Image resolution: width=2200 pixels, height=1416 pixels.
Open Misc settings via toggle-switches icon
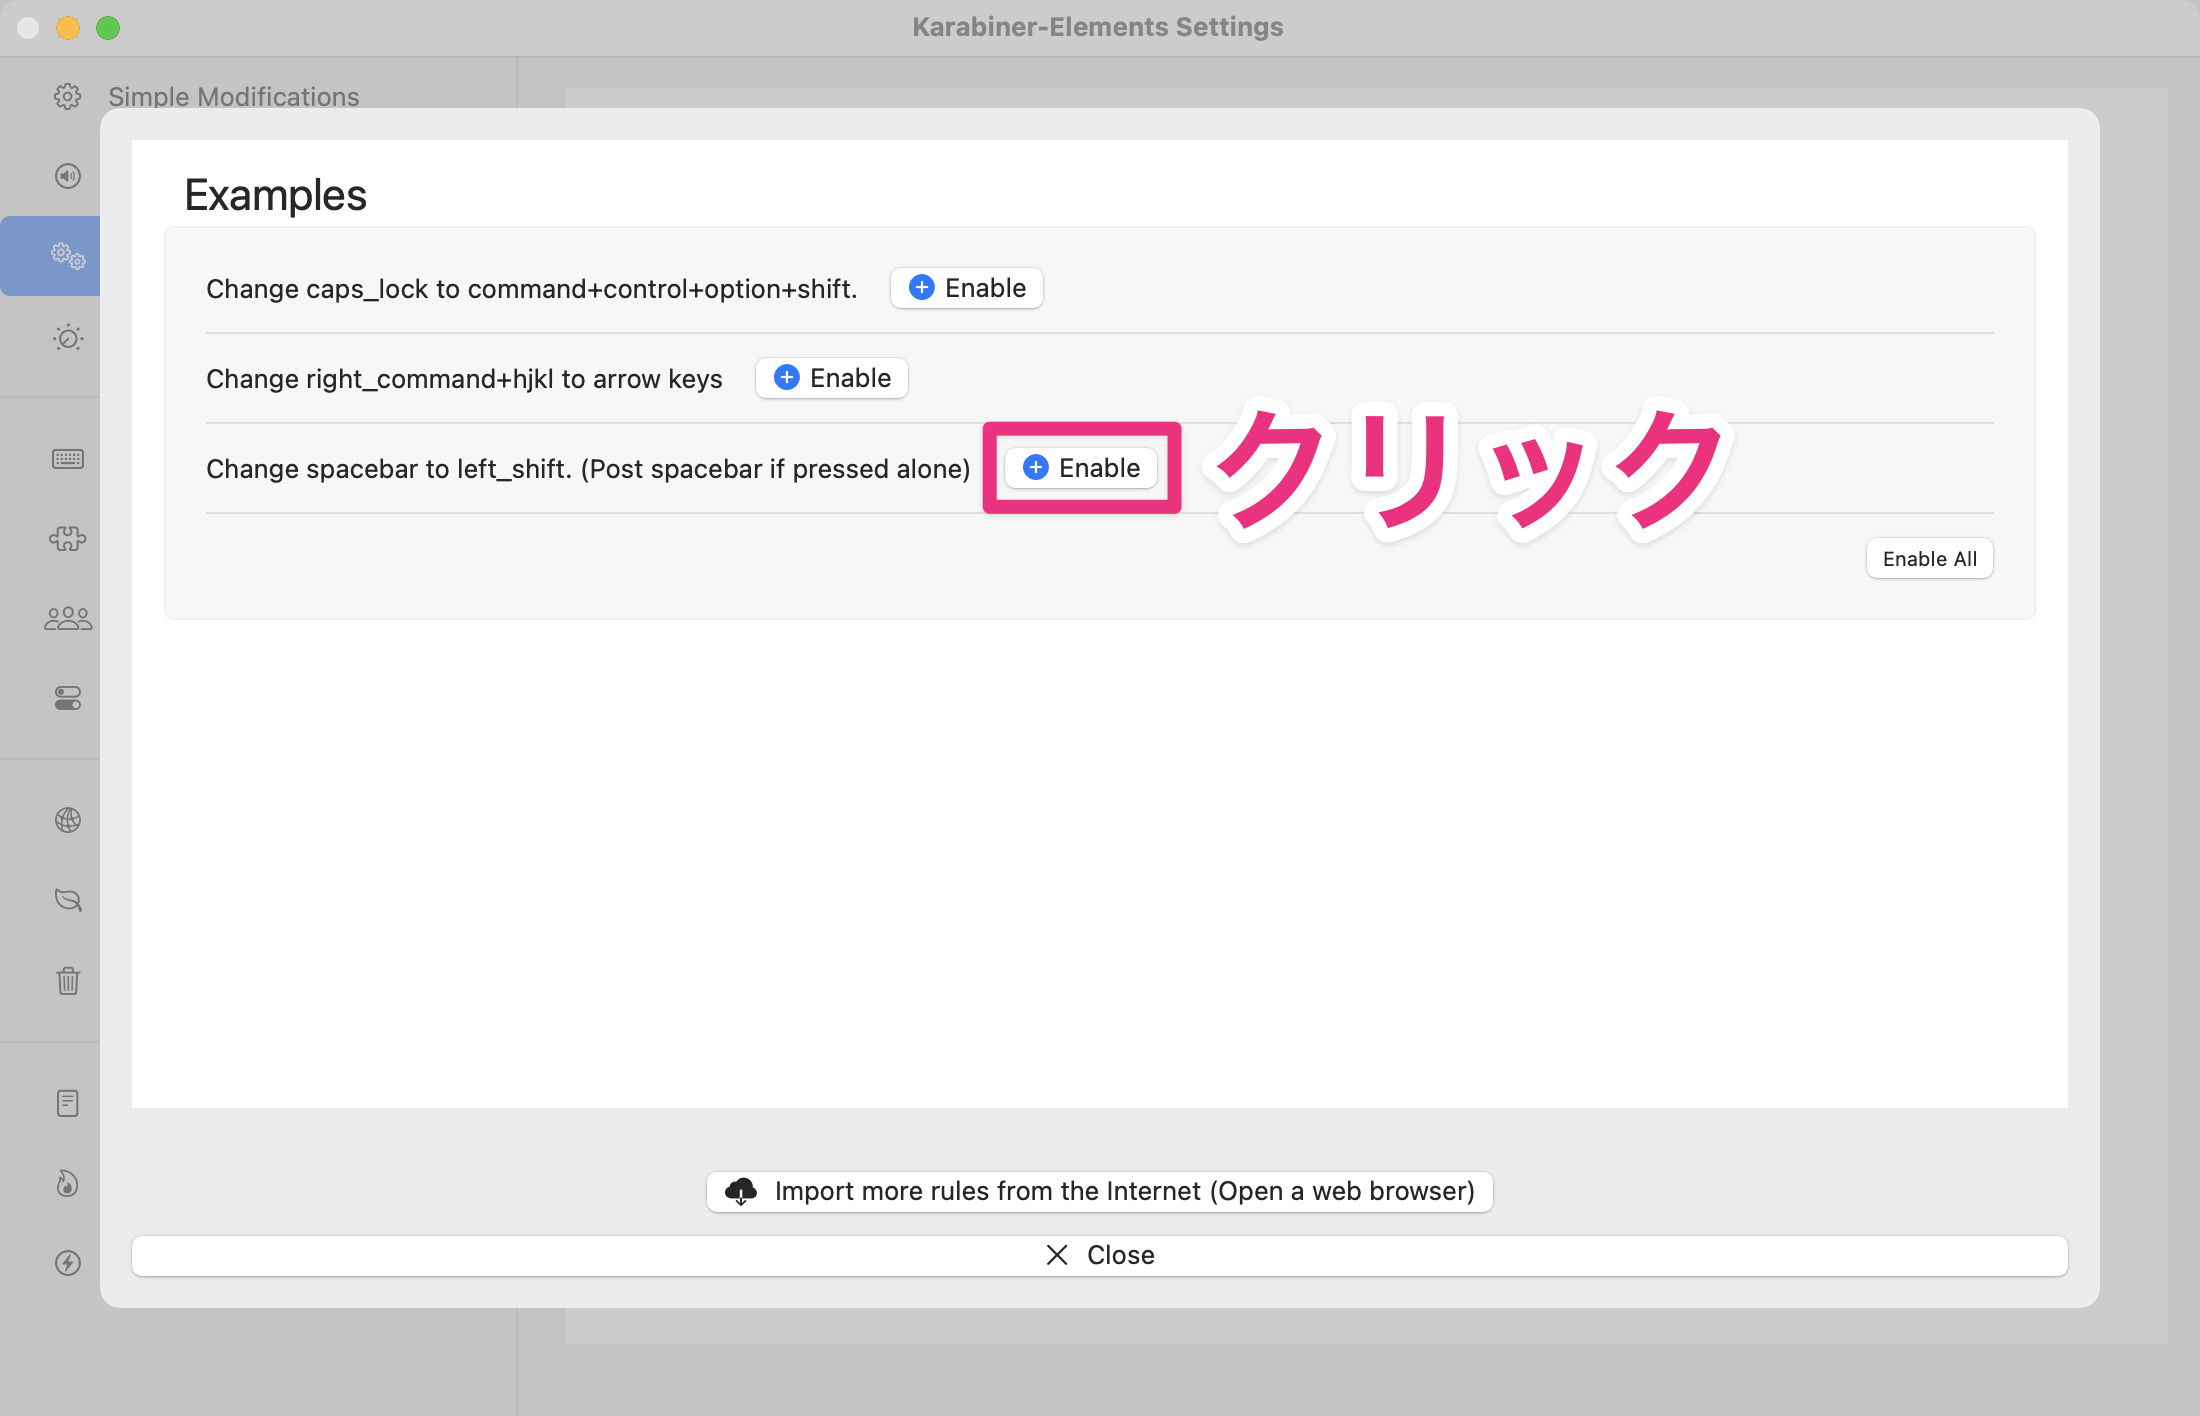tap(67, 698)
